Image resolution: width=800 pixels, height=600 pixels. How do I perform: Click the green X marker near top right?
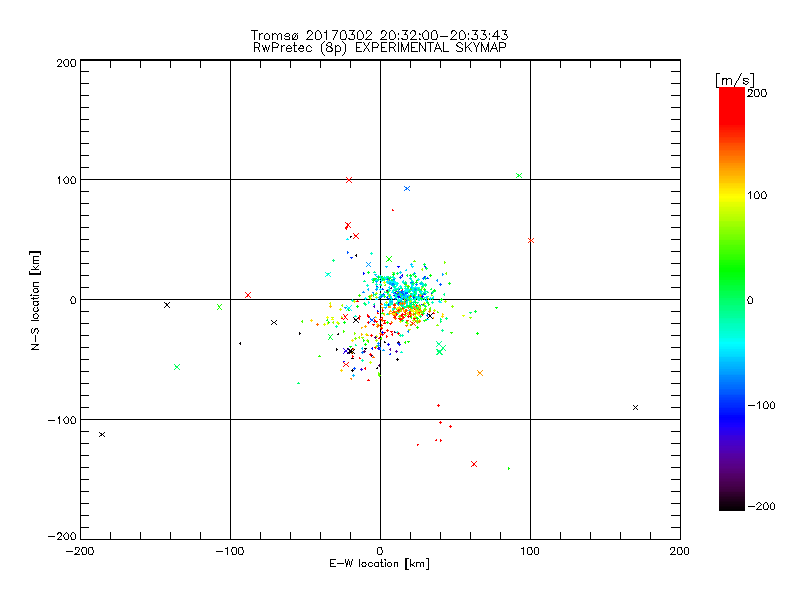pyautogui.click(x=519, y=176)
